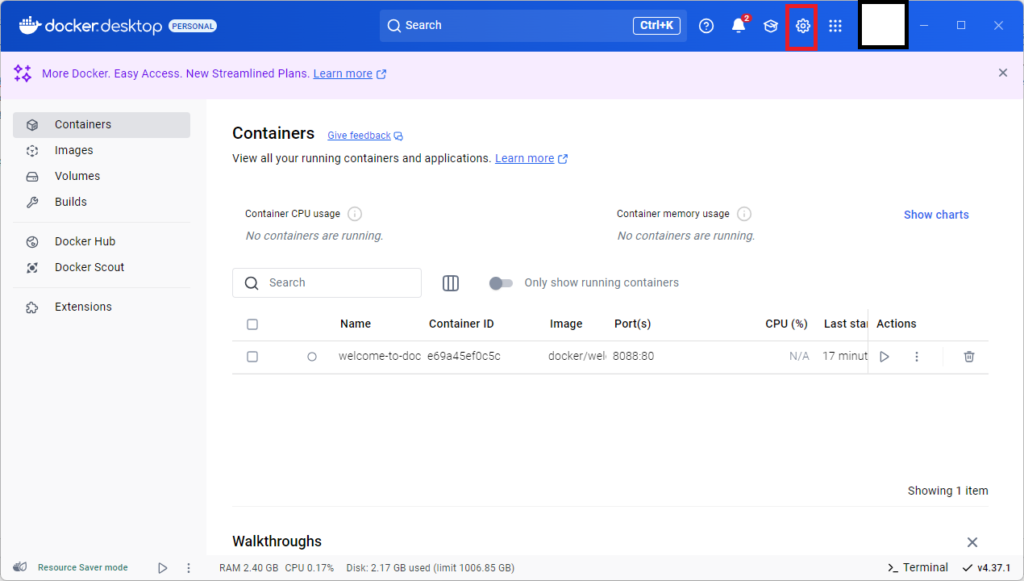Open the notifications bell

click(739, 25)
